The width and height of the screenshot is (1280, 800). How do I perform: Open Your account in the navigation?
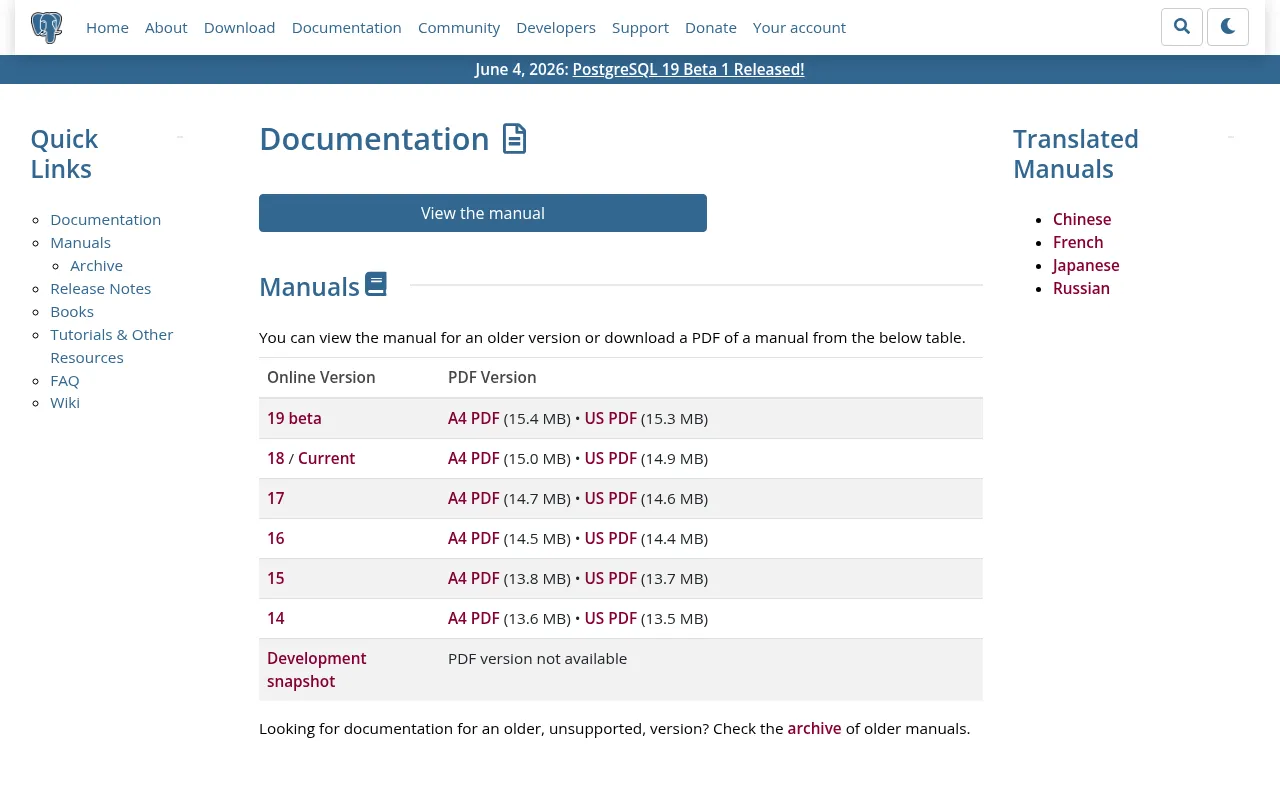799,28
